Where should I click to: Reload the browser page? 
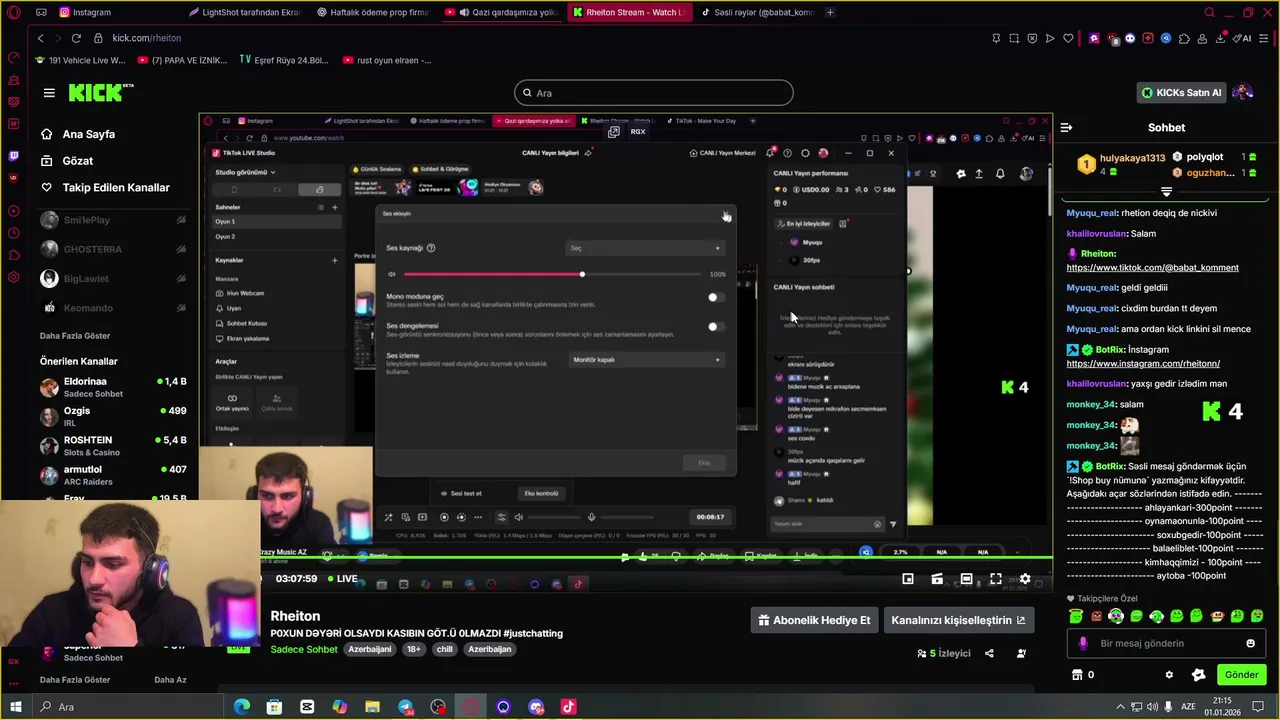76,38
